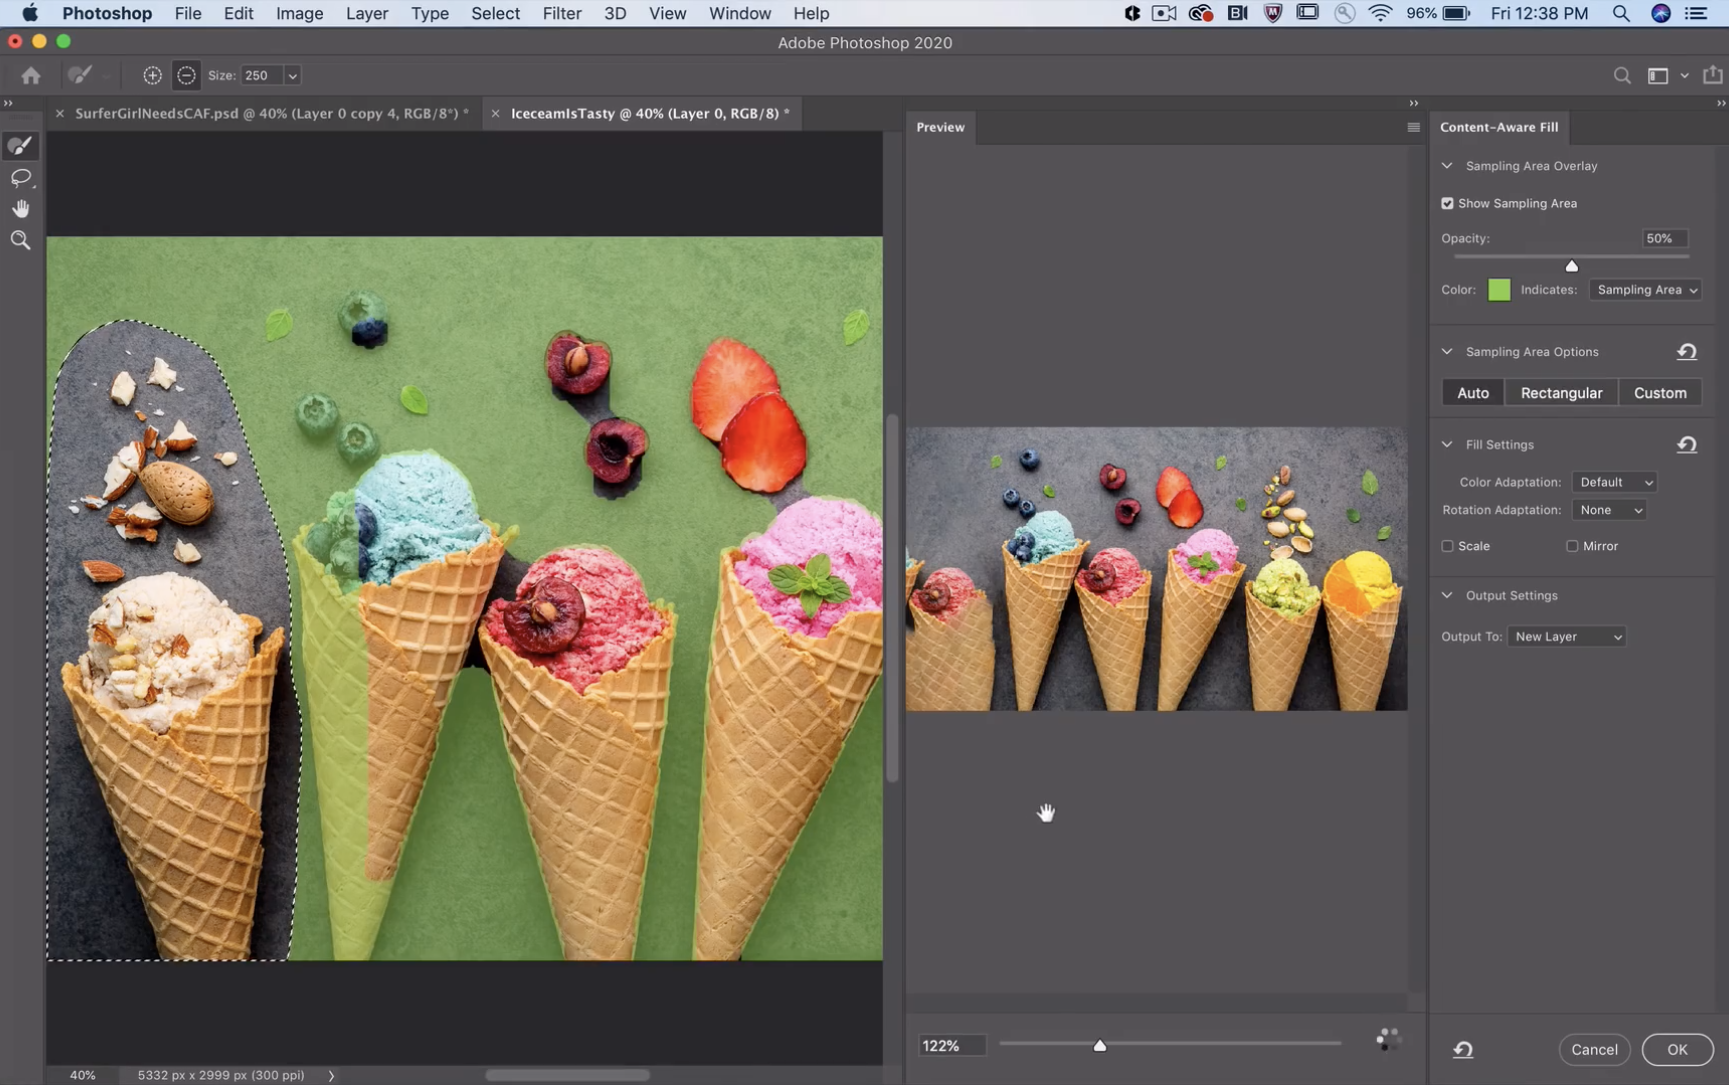The image size is (1729, 1085).
Task: Select the Zoom tool
Action: tap(20, 240)
